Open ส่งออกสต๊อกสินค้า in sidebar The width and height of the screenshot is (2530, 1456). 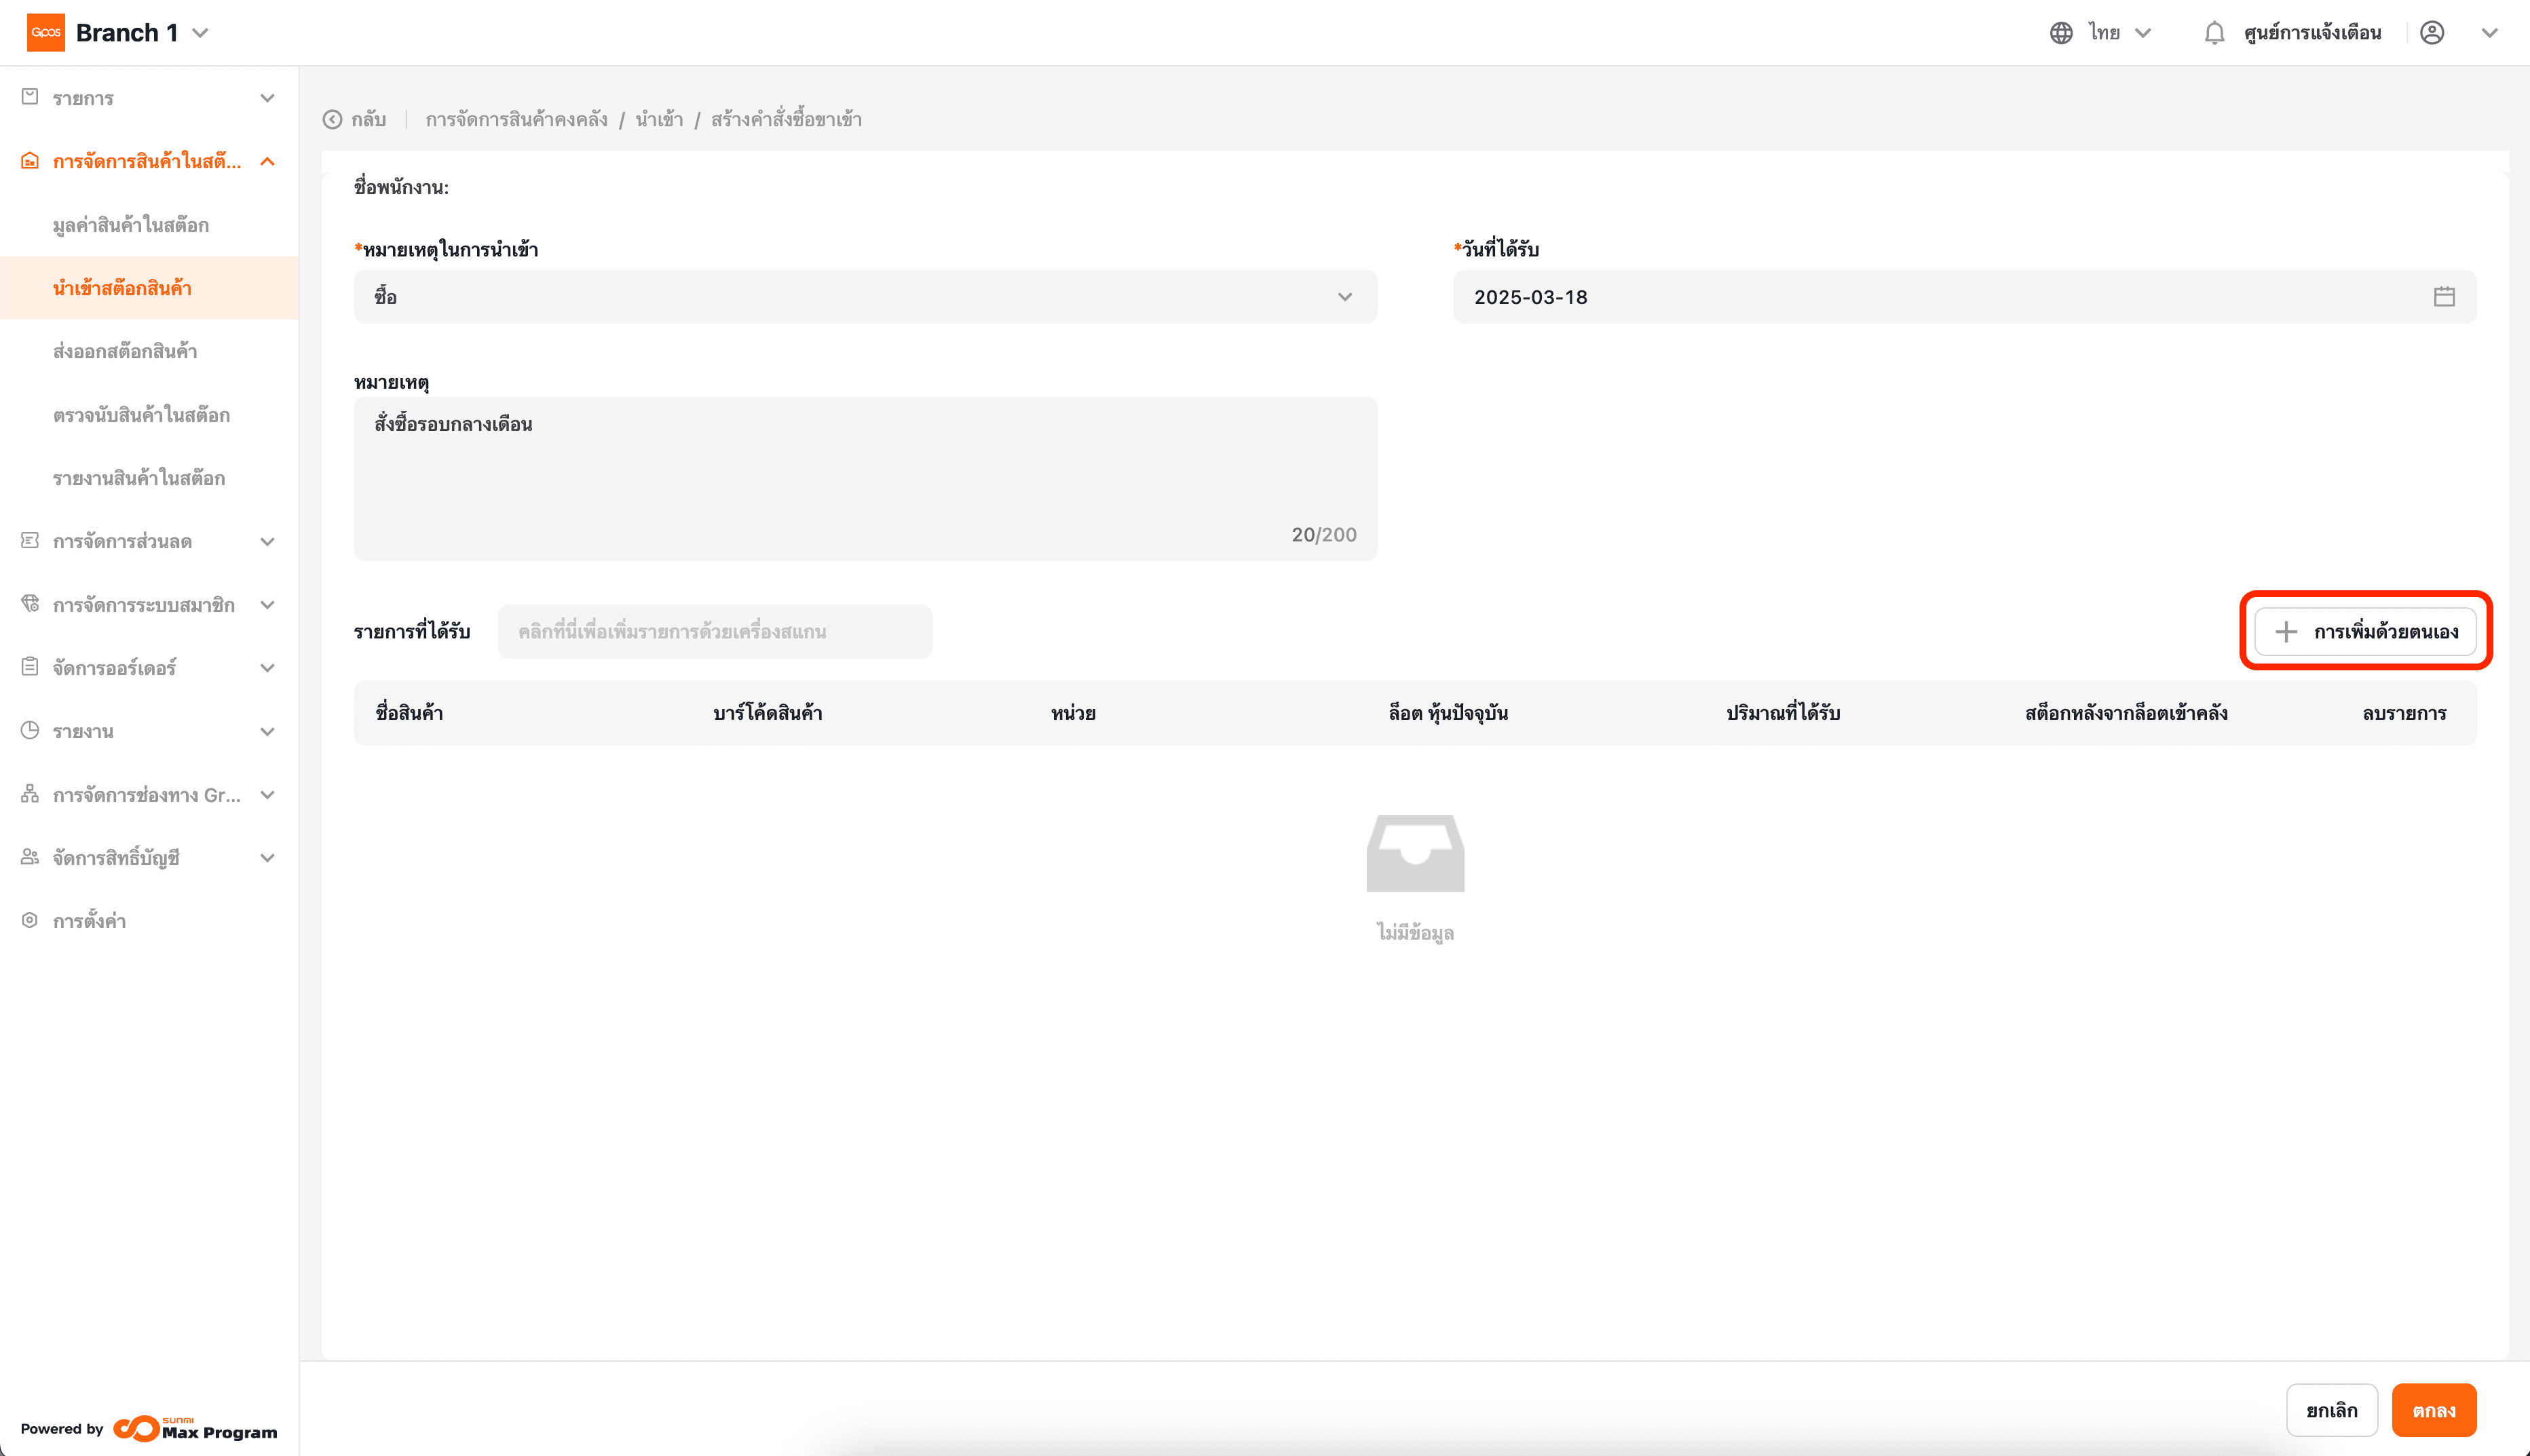pos(125,351)
